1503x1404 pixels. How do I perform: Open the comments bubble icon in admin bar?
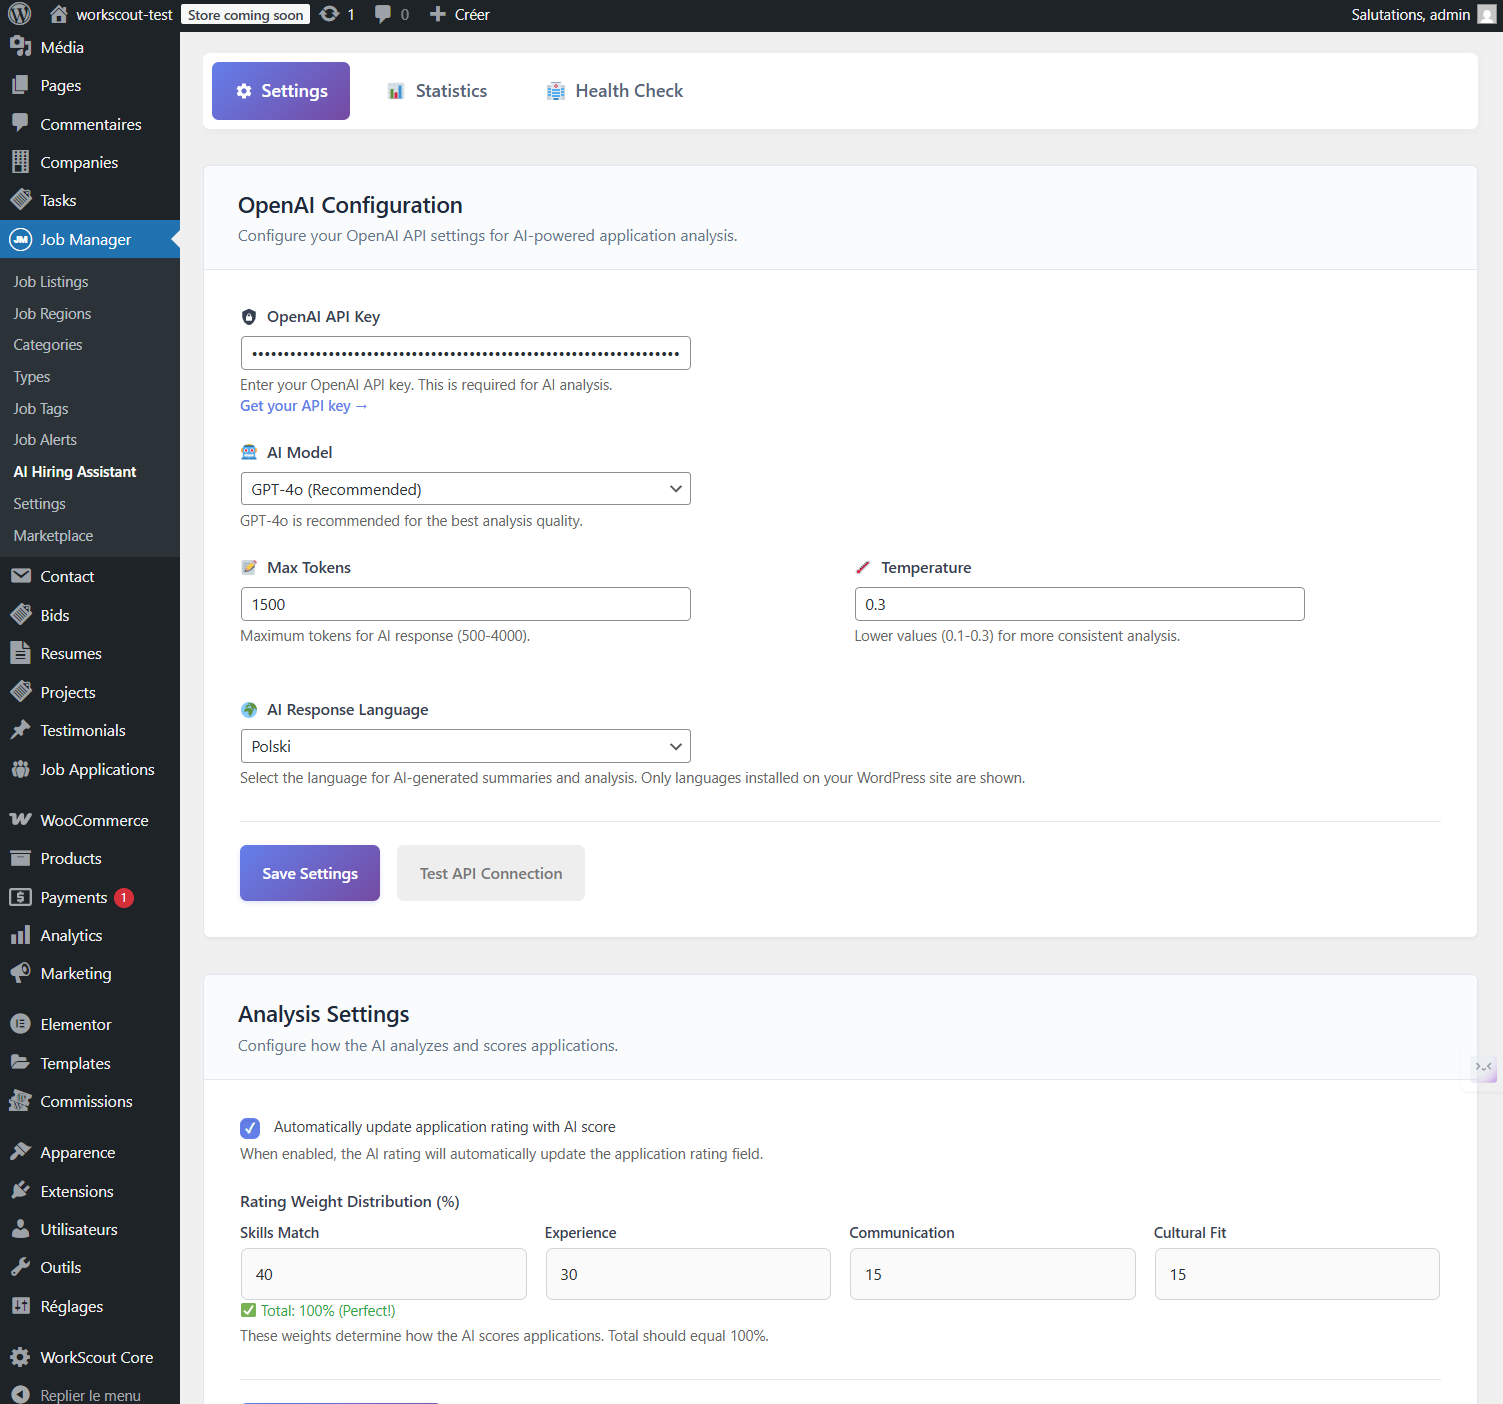[383, 14]
